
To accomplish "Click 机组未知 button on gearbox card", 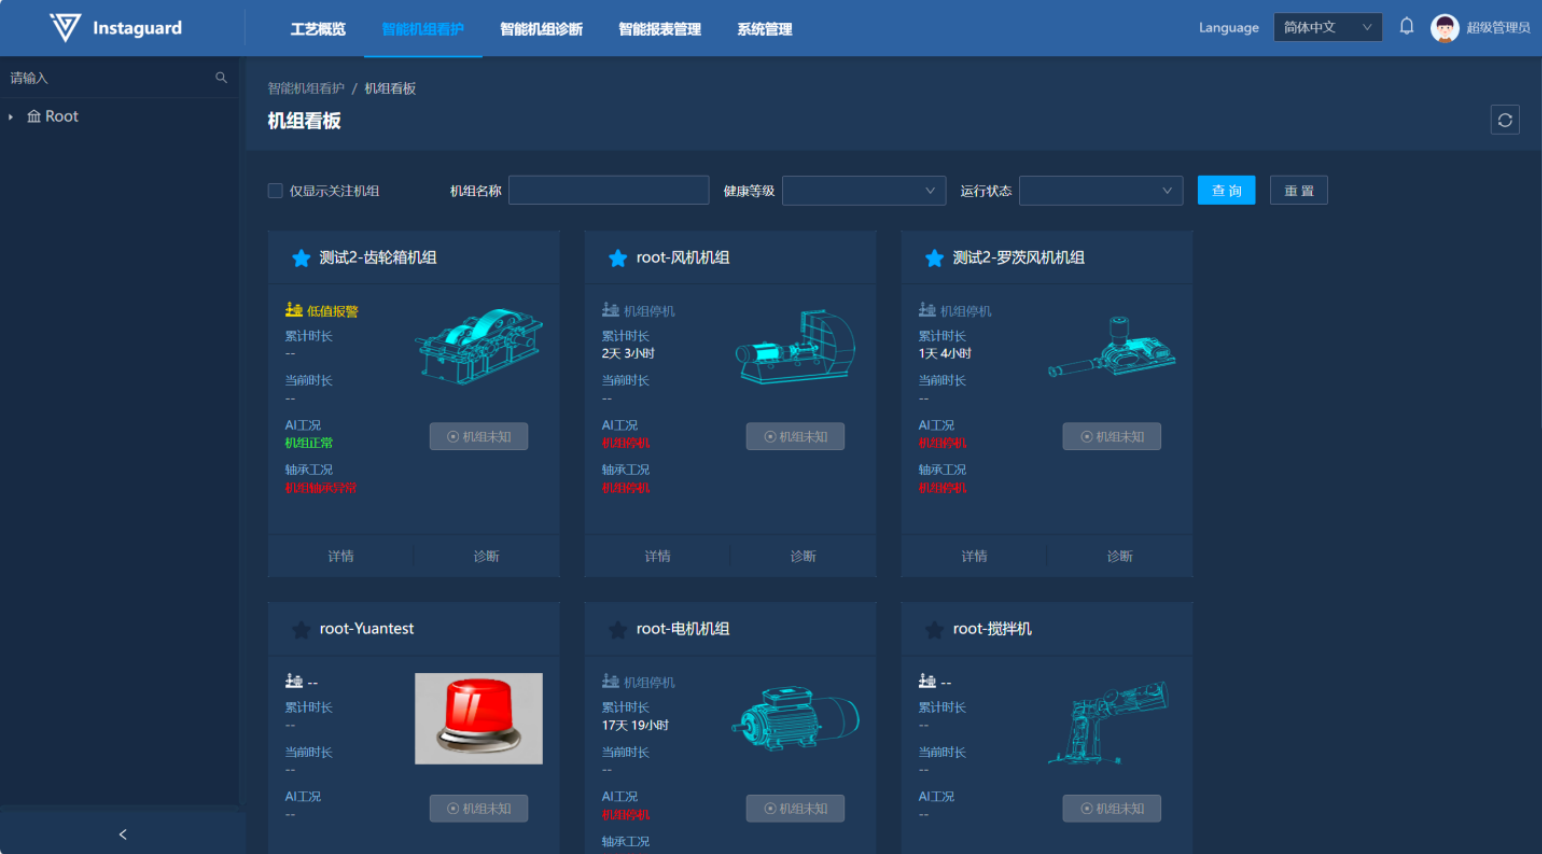I will [x=479, y=436].
